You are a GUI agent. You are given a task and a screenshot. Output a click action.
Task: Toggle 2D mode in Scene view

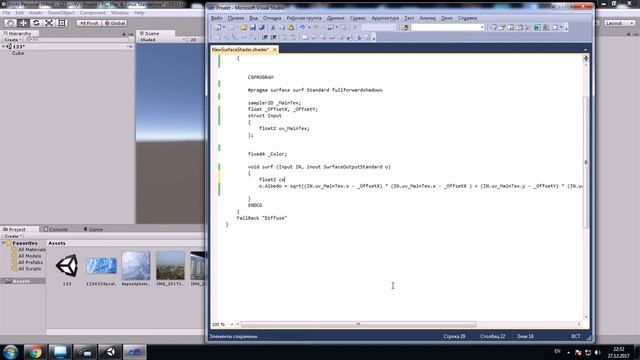coord(193,40)
